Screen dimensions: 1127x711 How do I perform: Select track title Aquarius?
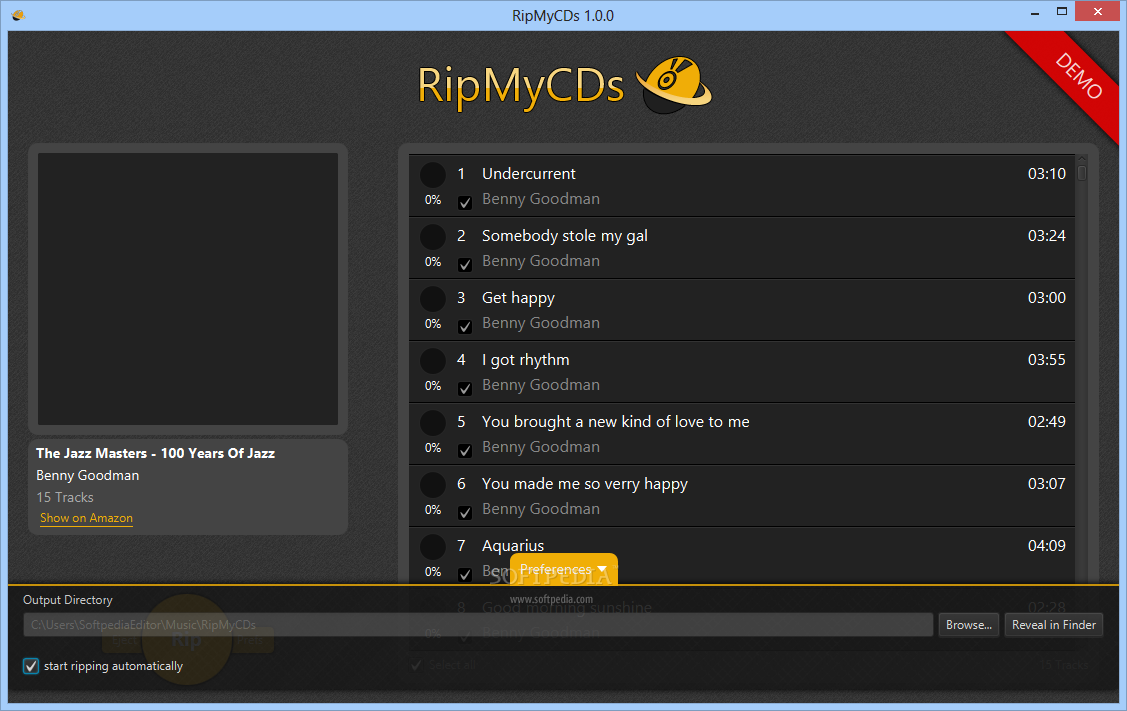512,546
